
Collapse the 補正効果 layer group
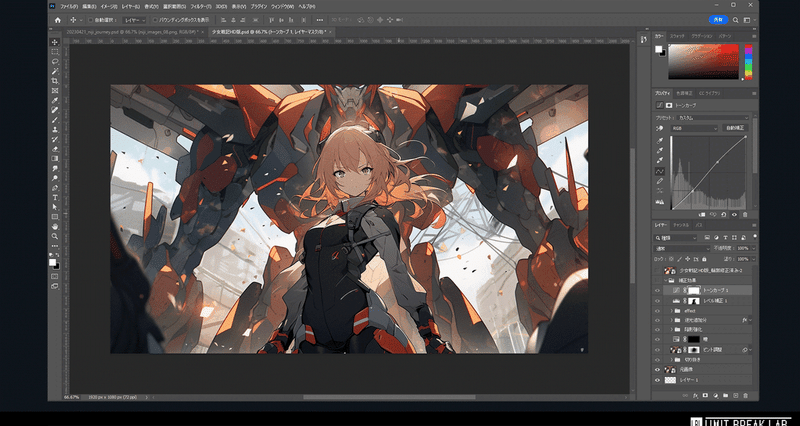(x=666, y=280)
